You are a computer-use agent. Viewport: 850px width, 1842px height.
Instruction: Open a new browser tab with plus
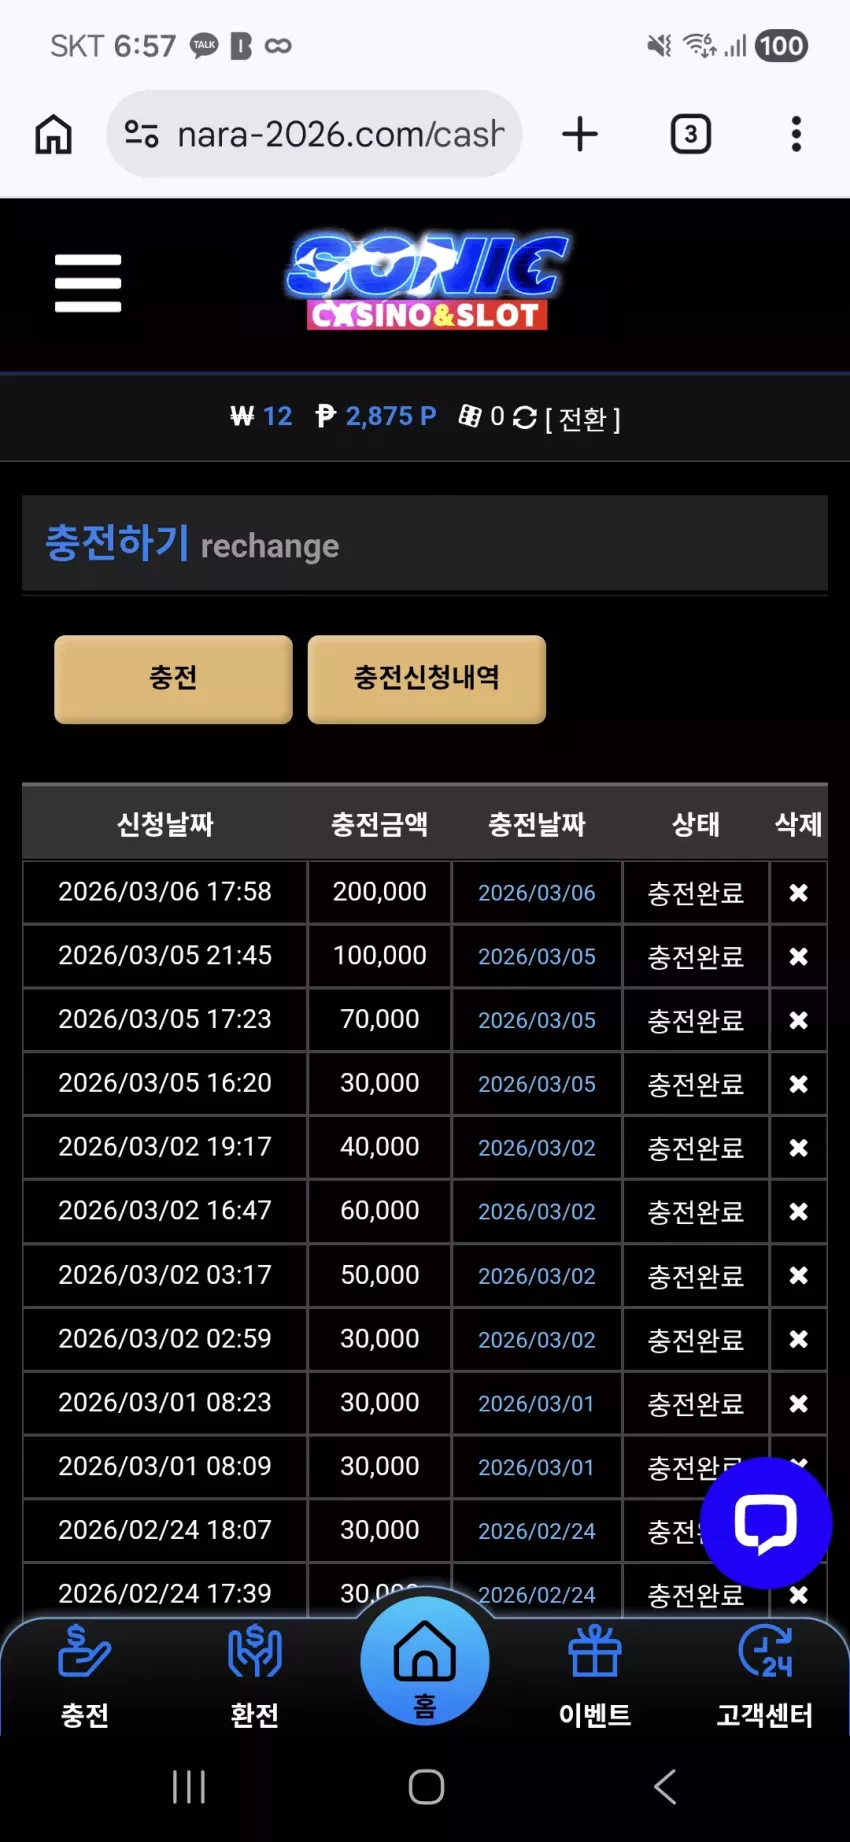(580, 134)
